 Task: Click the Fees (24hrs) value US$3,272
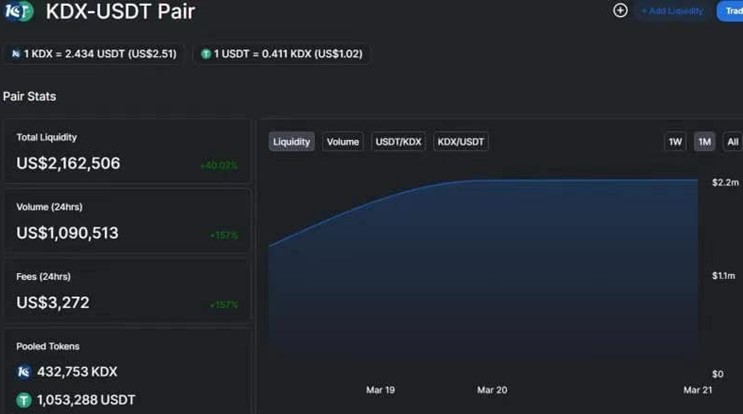point(53,303)
